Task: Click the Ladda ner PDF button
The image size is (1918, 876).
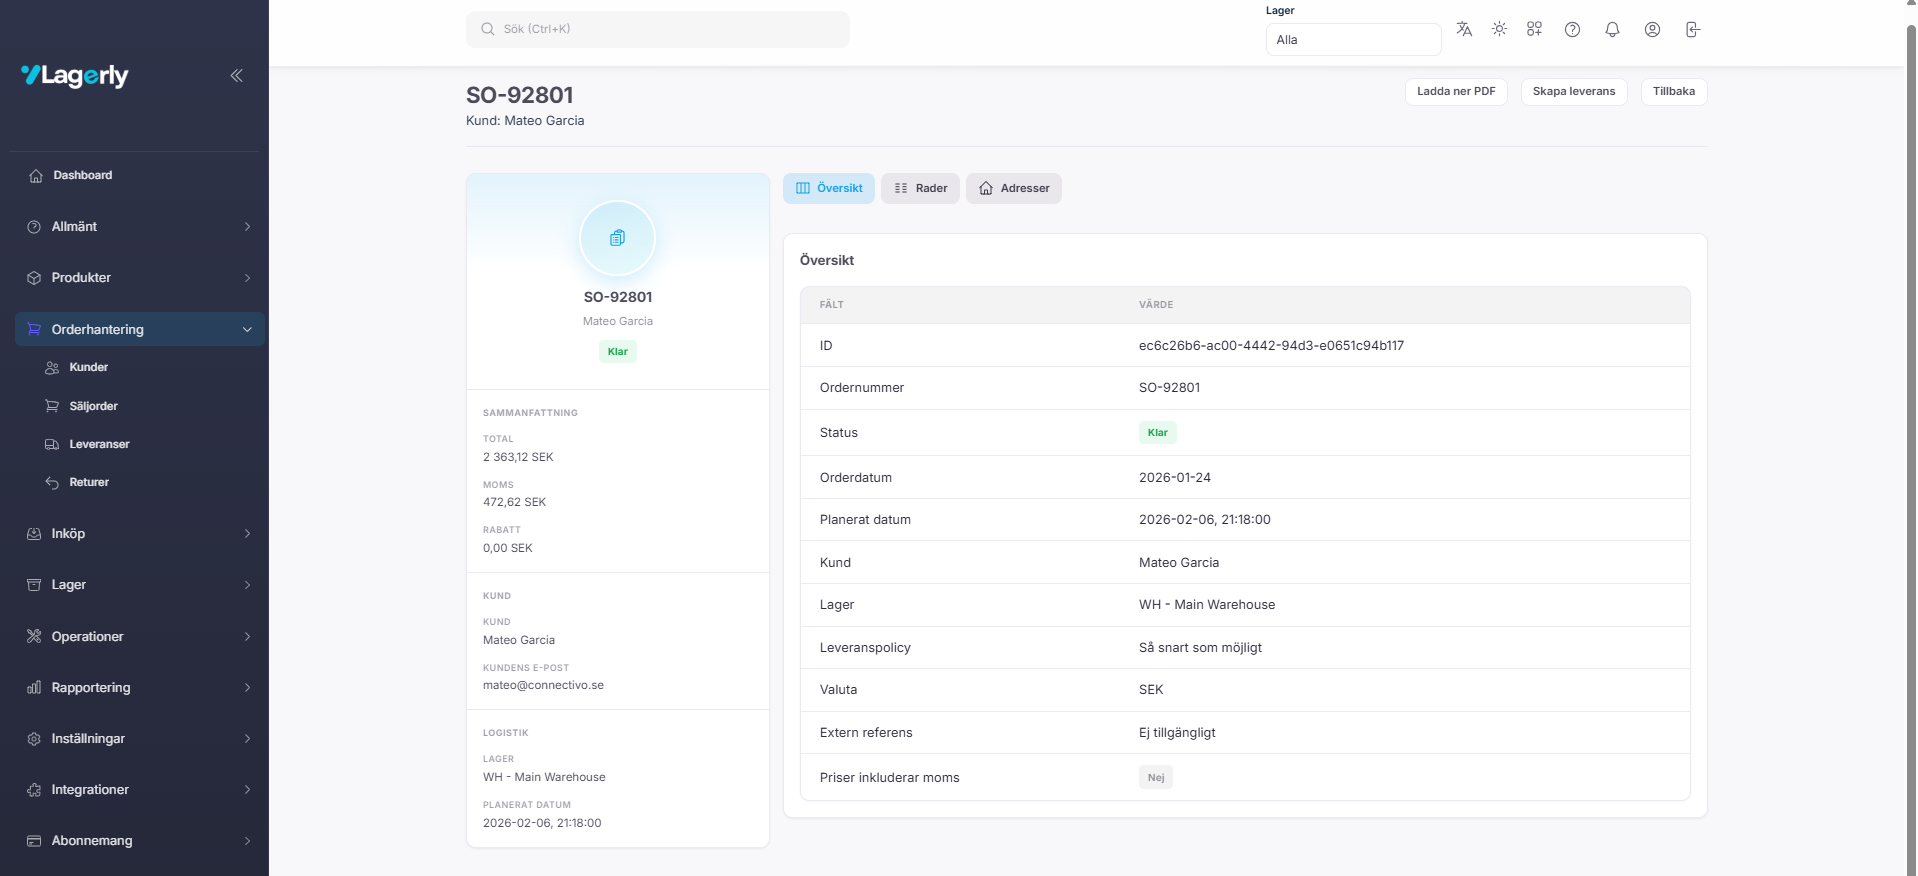Action: click(x=1455, y=91)
